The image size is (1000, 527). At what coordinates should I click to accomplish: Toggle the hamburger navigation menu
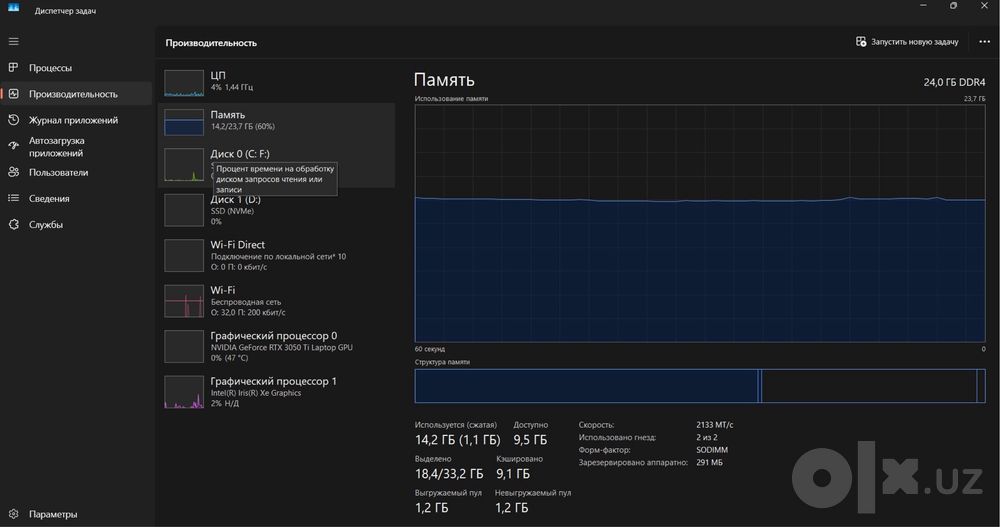13,41
